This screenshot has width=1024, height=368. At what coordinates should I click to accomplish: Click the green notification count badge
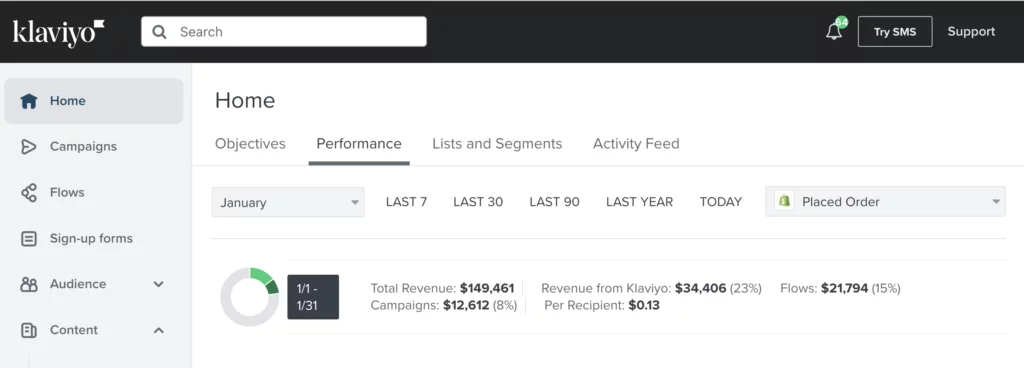[x=841, y=22]
